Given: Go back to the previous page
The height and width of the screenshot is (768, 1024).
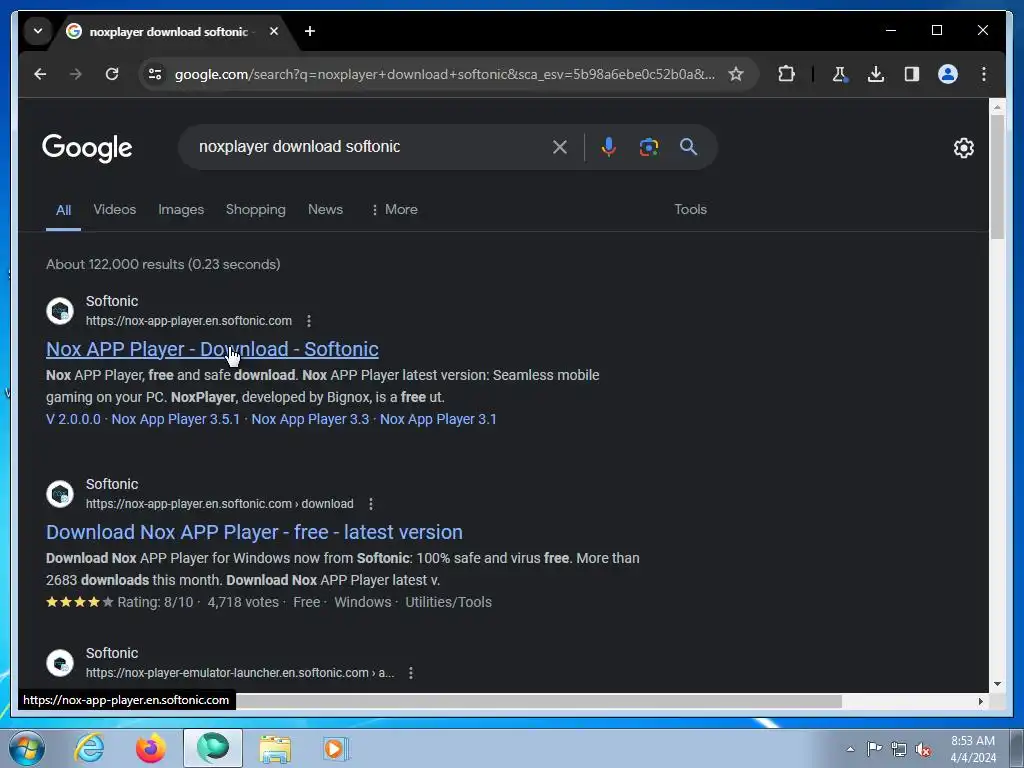Looking at the screenshot, I should (40, 74).
